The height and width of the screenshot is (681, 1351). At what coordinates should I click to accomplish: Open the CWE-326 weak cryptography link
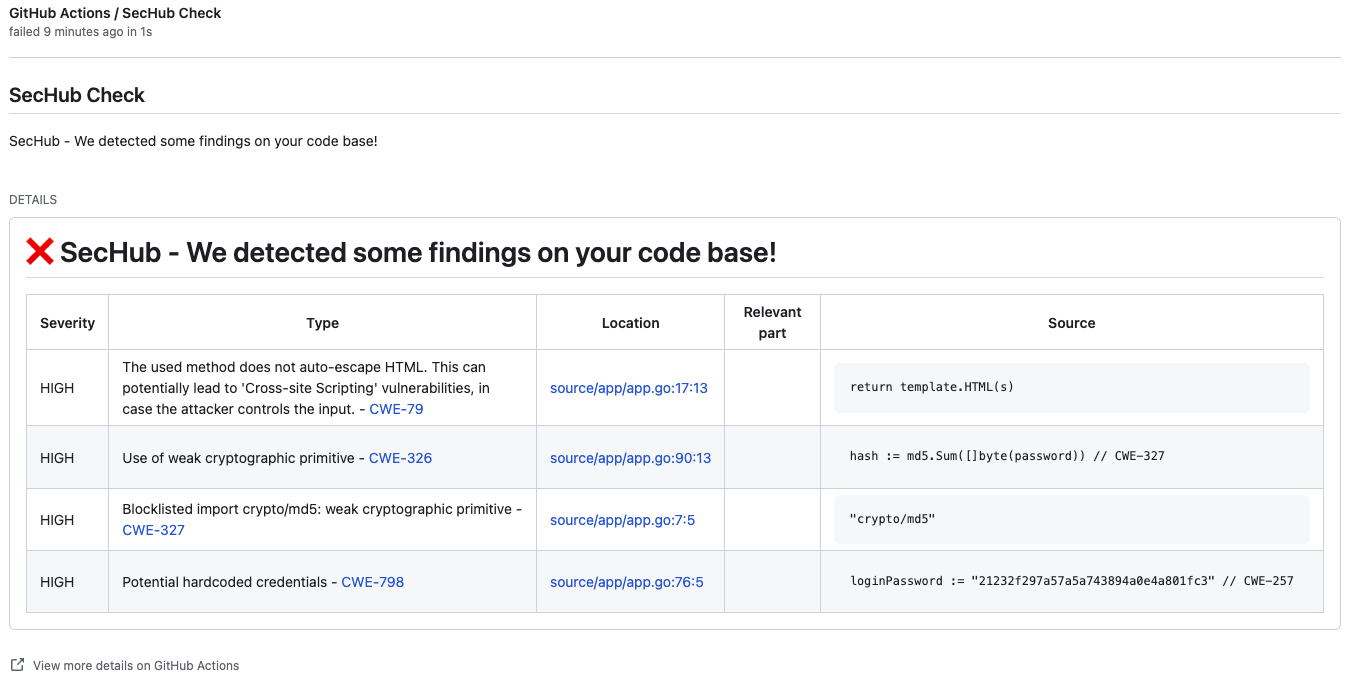[400, 458]
